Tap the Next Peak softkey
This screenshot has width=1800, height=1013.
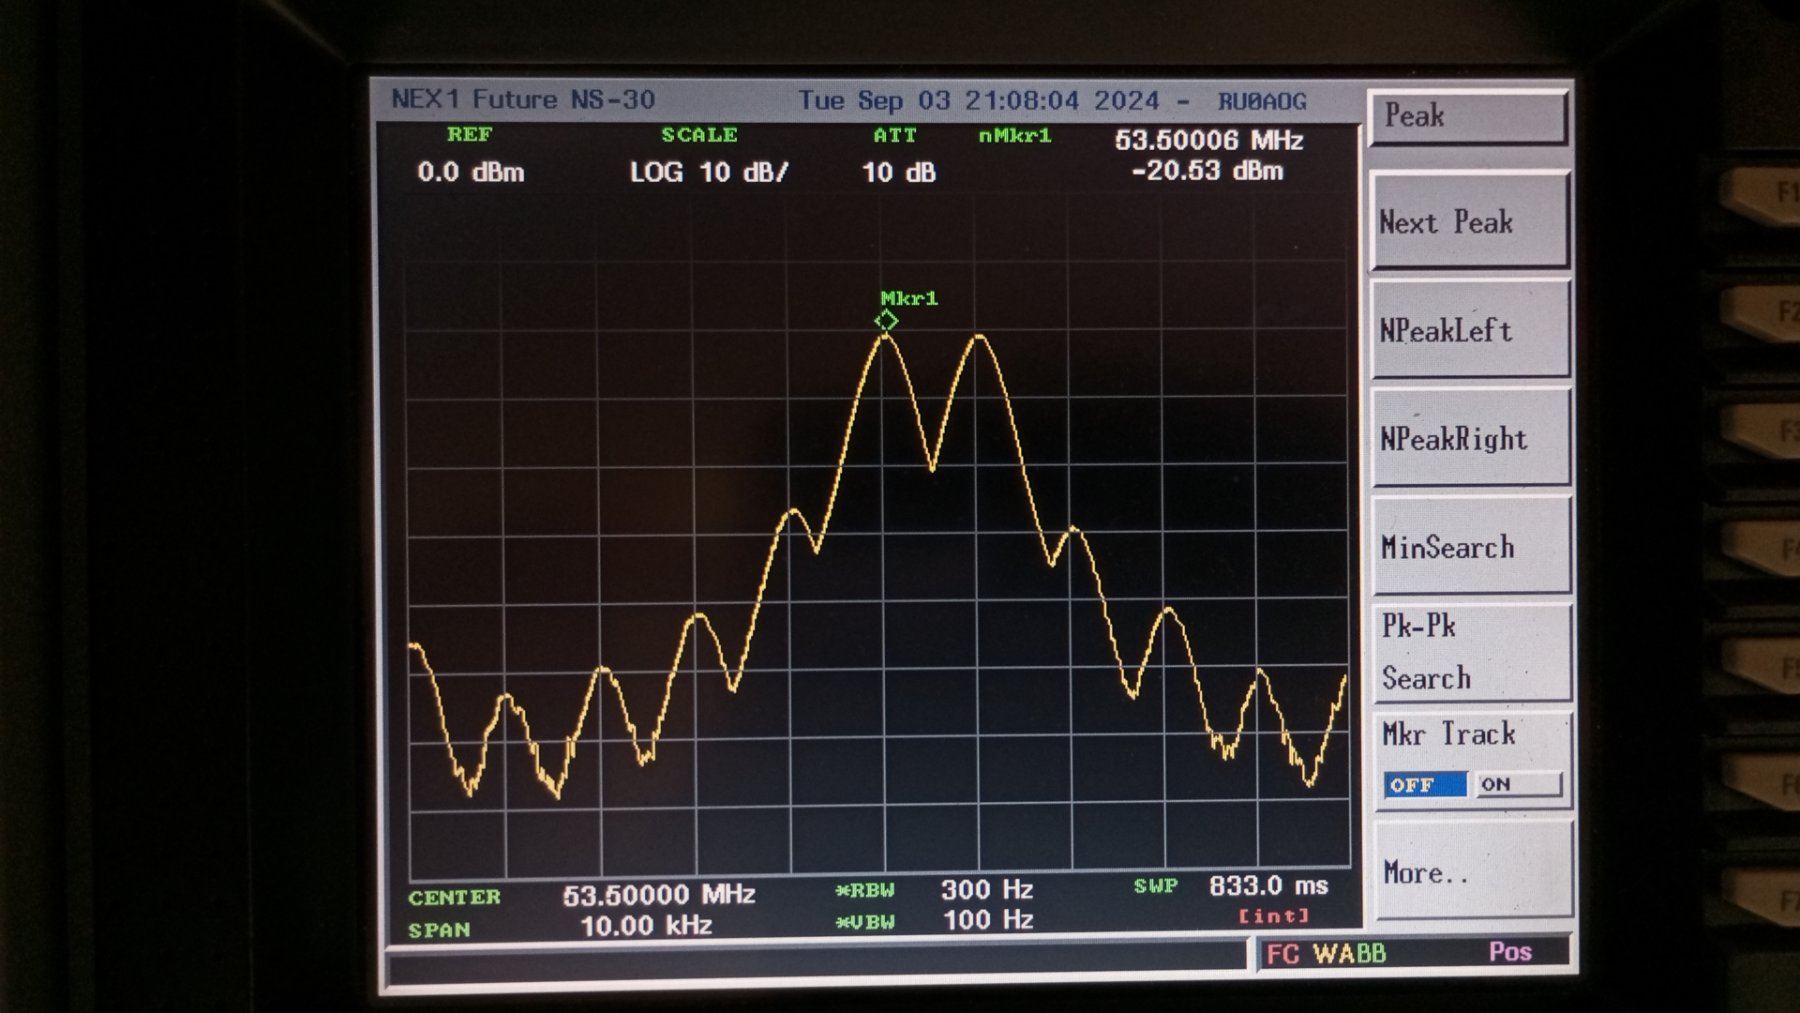click(x=1469, y=221)
